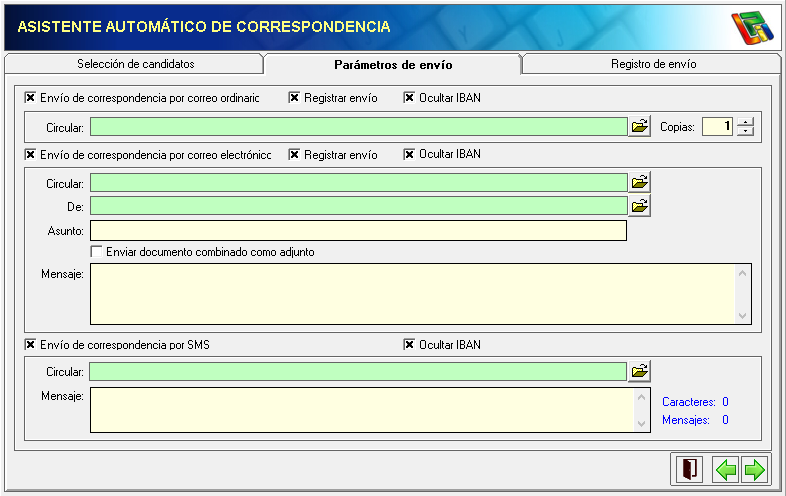786x496 pixels.
Task: Toggle Ocultar IBAN for SMS section
Action: coord(409,345)
